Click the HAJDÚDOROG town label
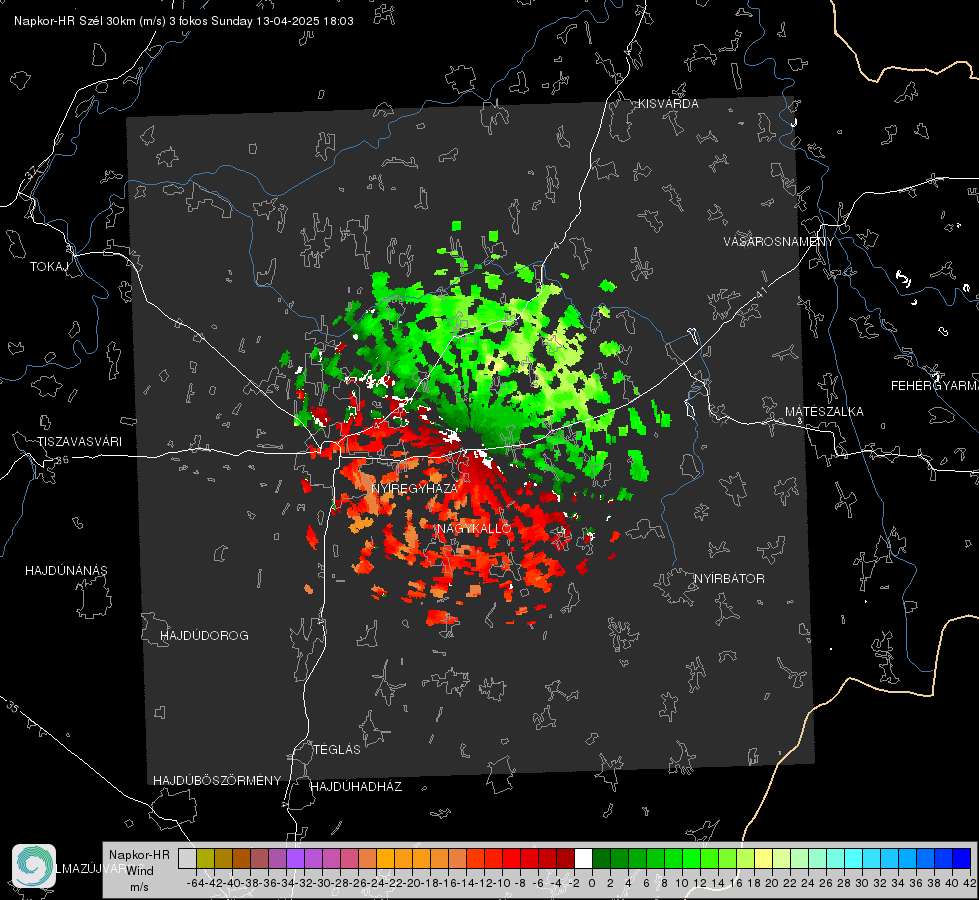This screenshot has height=900, width=979. [204, 636]
